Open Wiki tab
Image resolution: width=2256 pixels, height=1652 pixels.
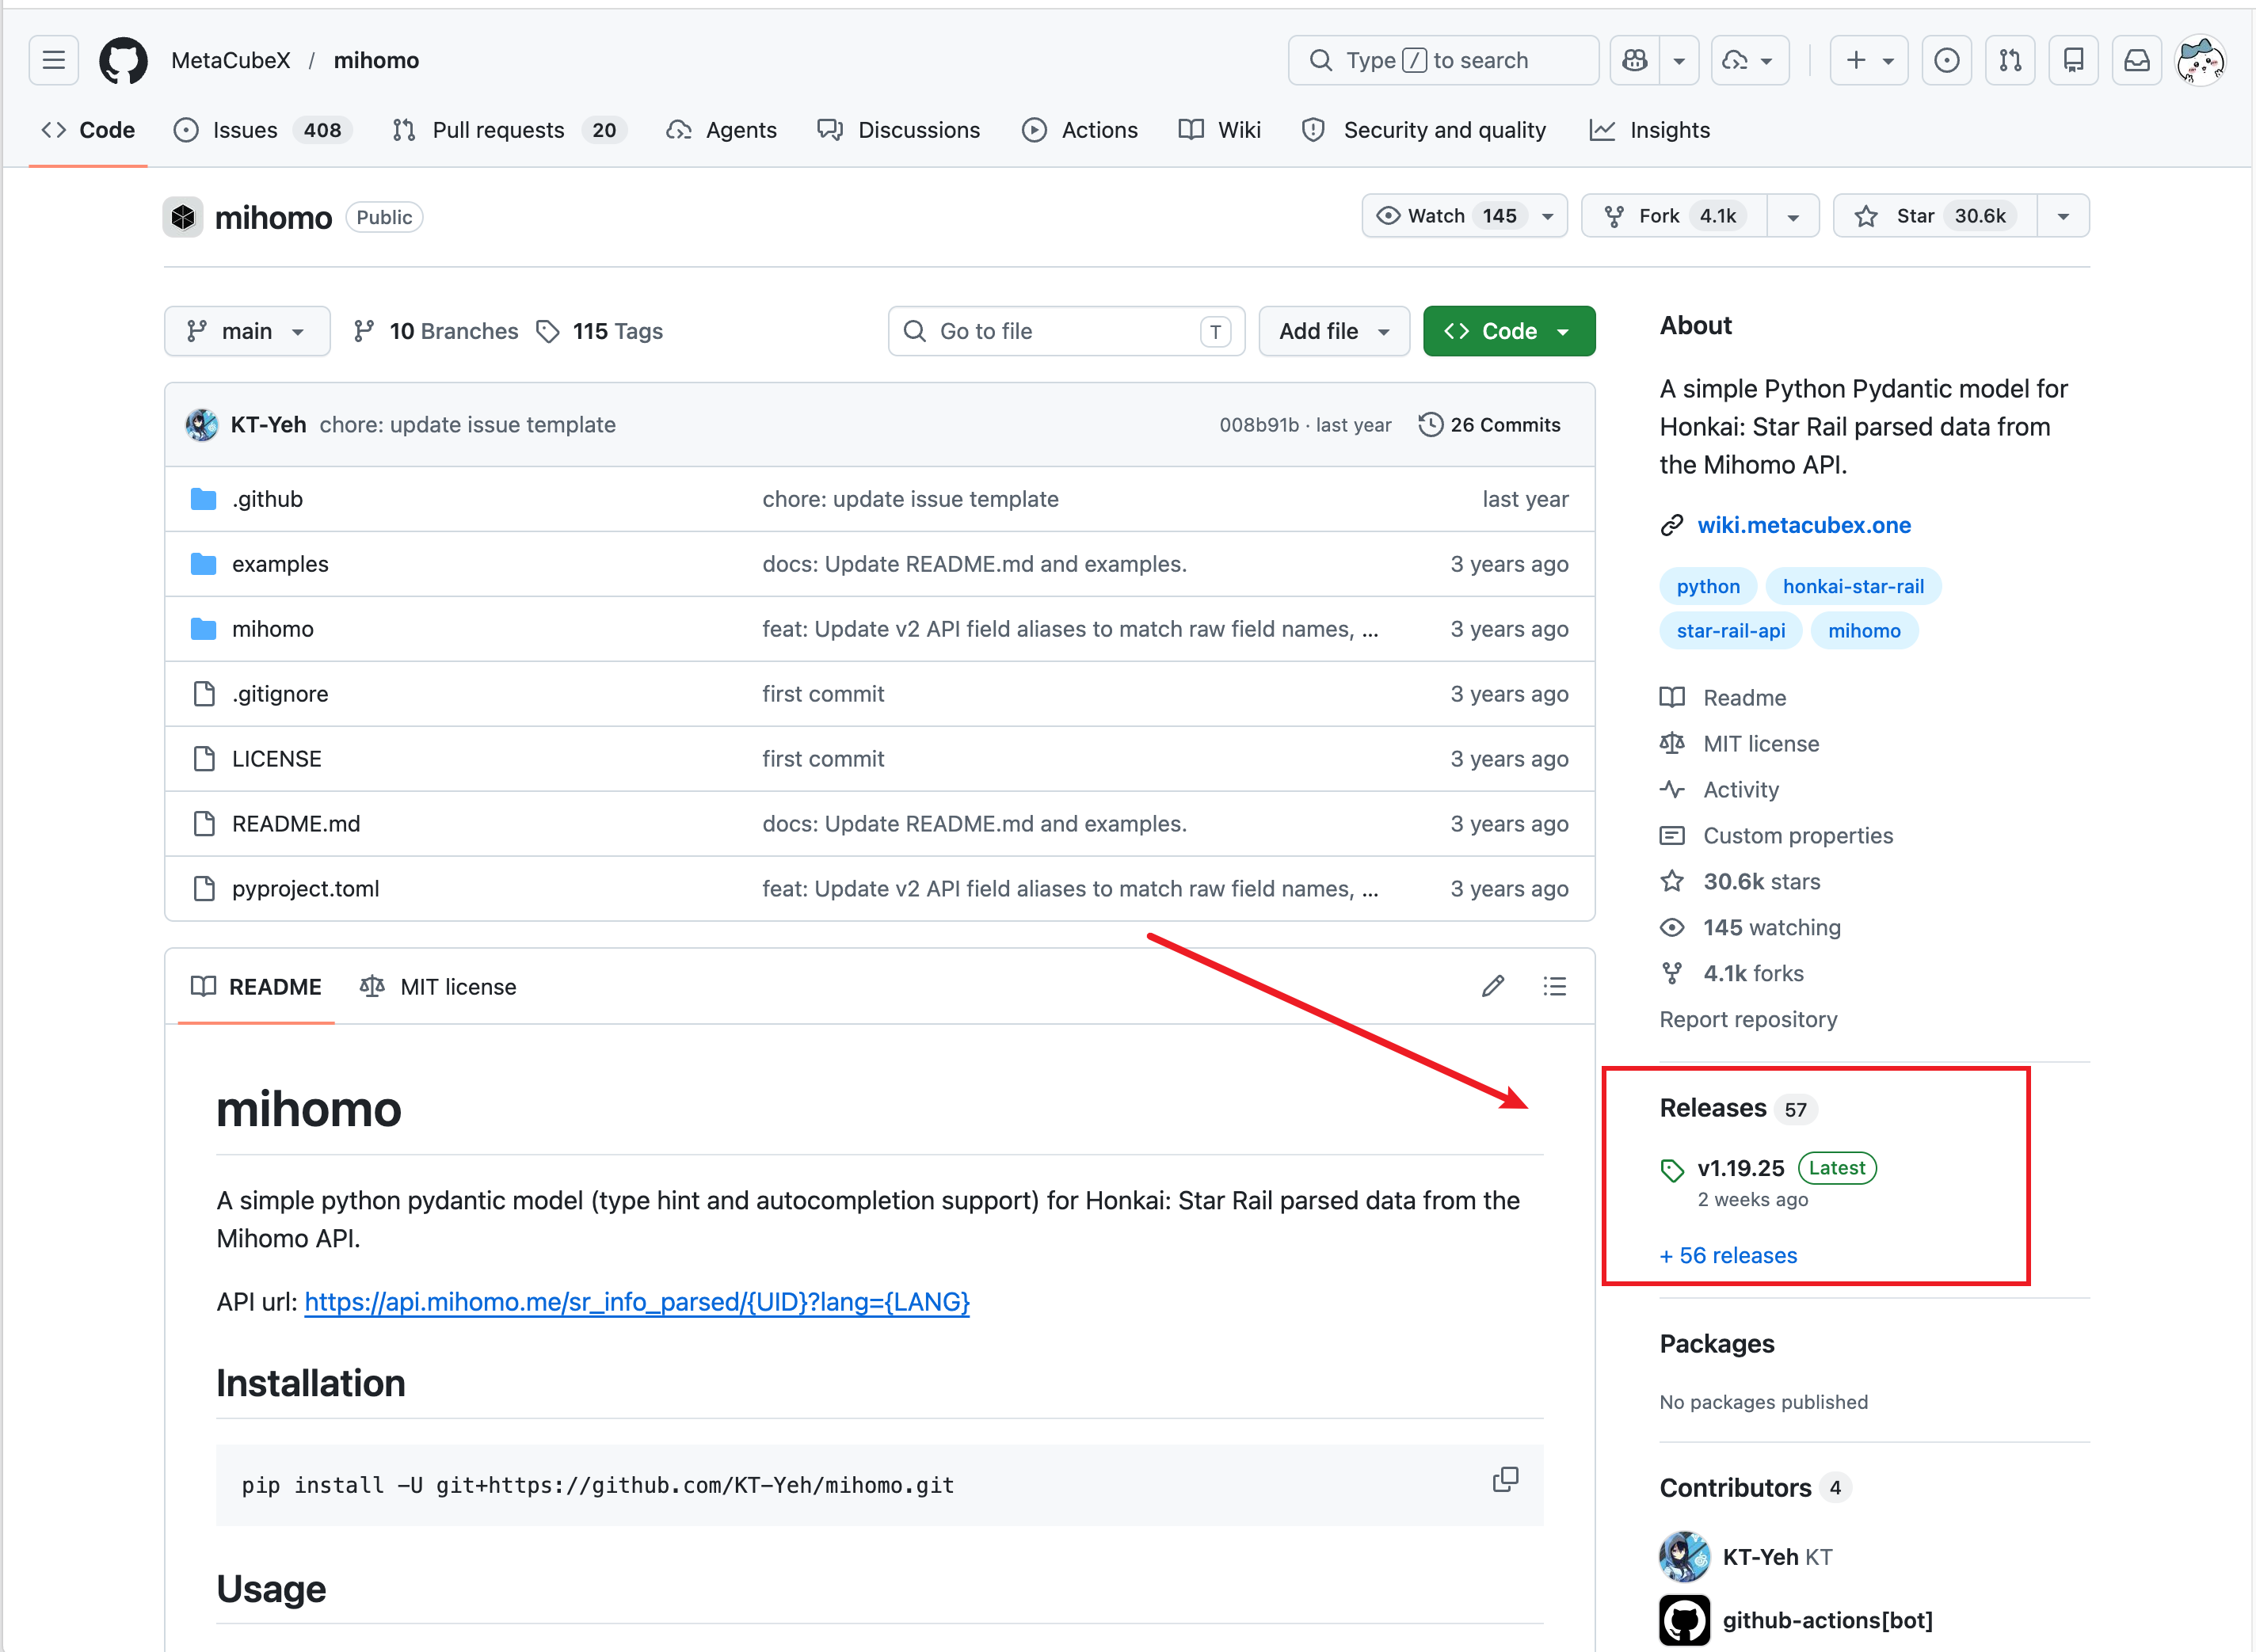pyautogui.click(x=1220, y=130)
